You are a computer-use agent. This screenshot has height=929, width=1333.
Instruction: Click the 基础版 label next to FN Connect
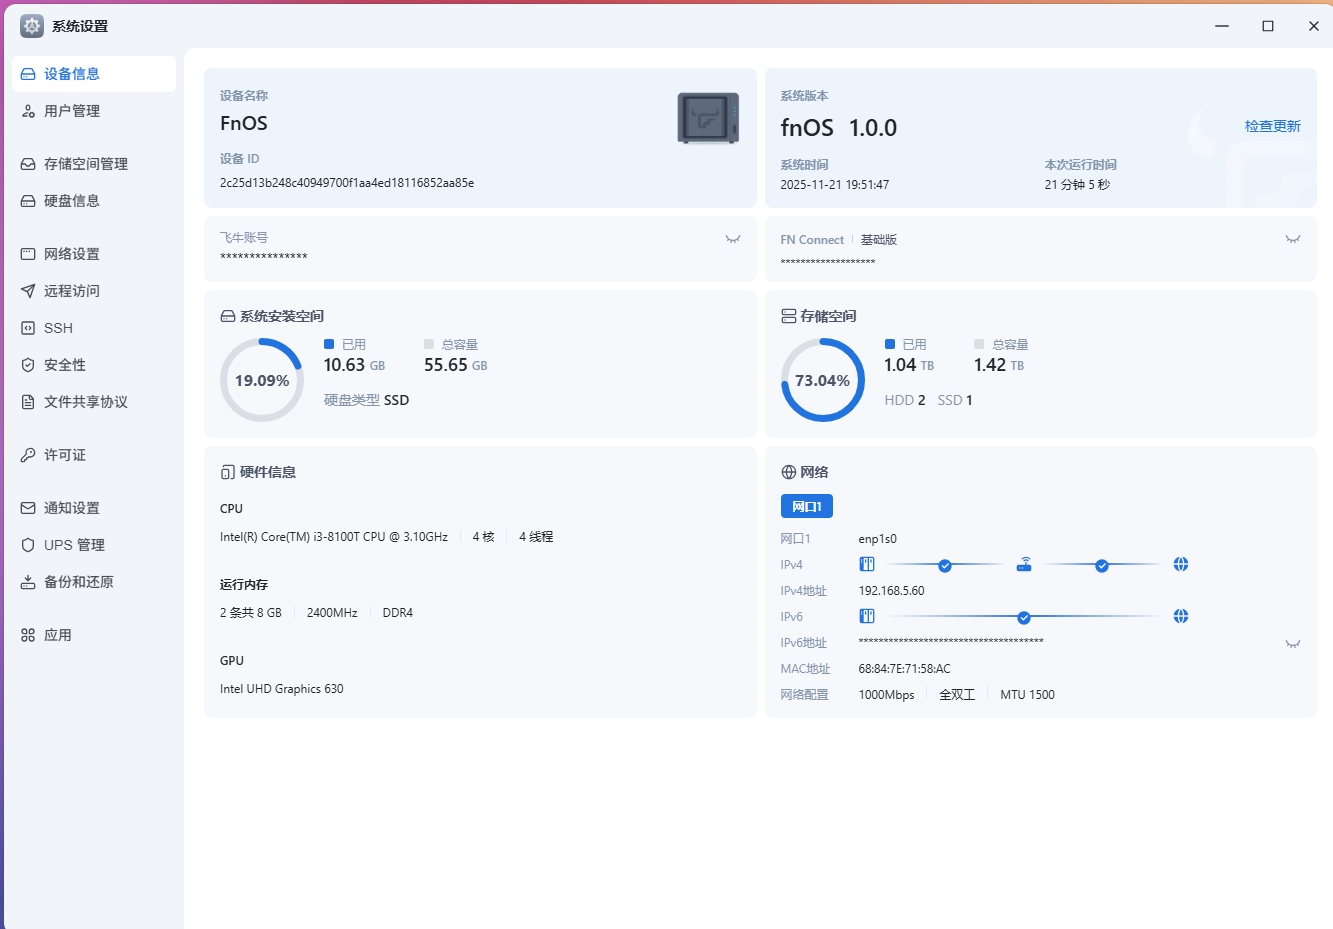tap(879, 240)
